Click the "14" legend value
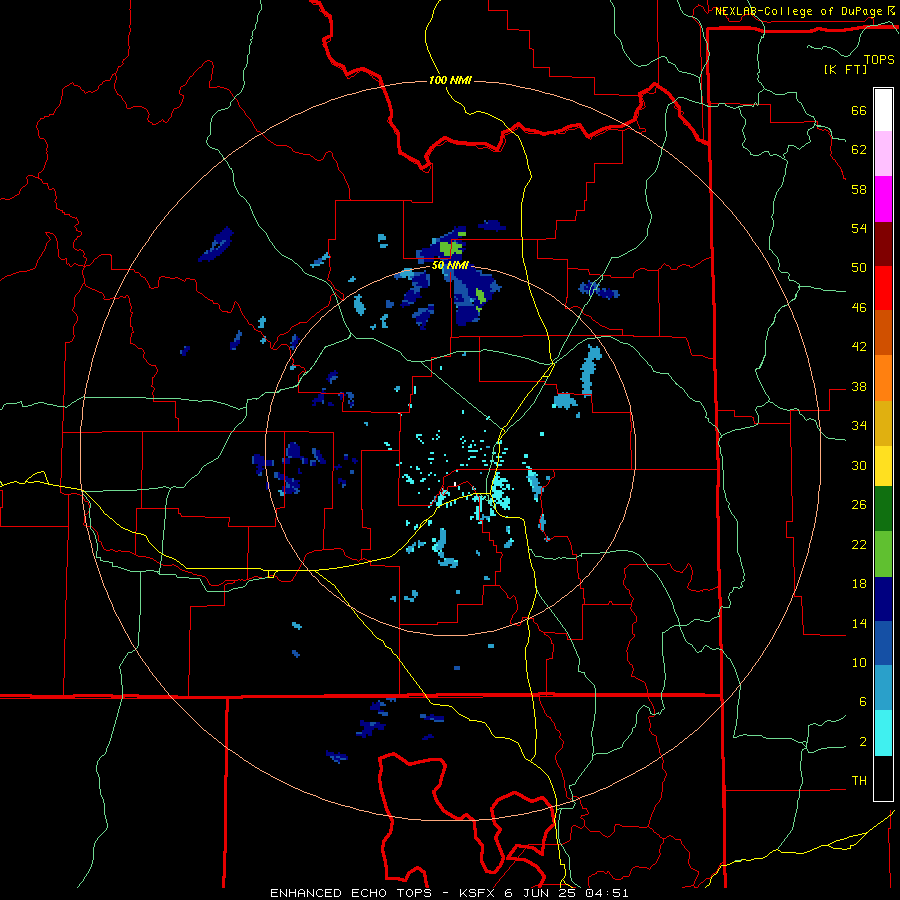Image resolution: width=900 pixels, height=900 pixels. point(859,623)
